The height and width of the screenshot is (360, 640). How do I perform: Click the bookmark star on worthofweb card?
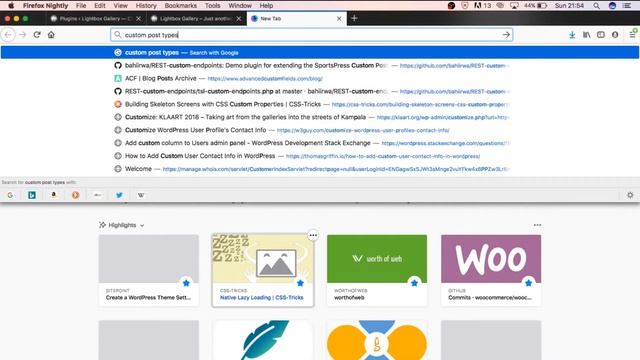(x=414, y=283)
